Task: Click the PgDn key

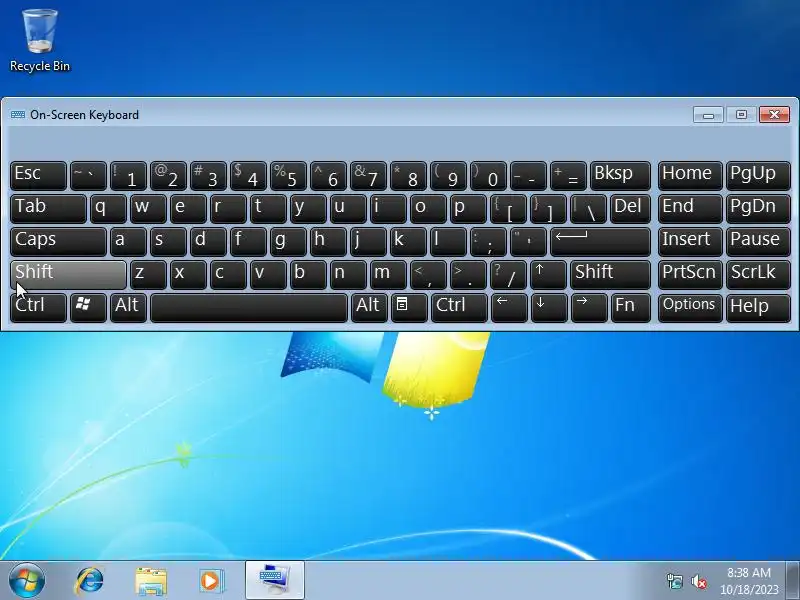Action: 758,209
